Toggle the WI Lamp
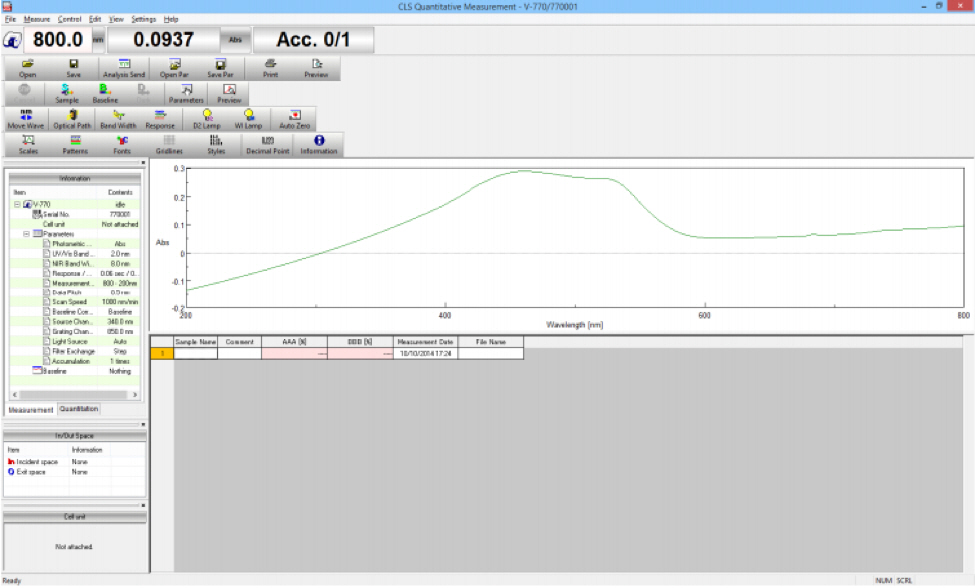 point(248,120)
